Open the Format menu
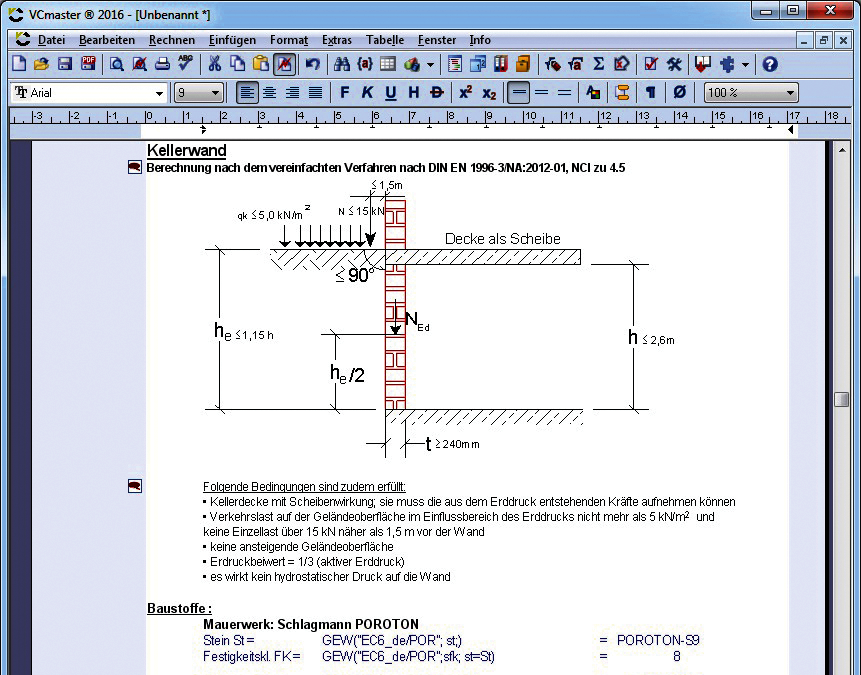This screenshot has height=675, width=861. coord(289,40)
